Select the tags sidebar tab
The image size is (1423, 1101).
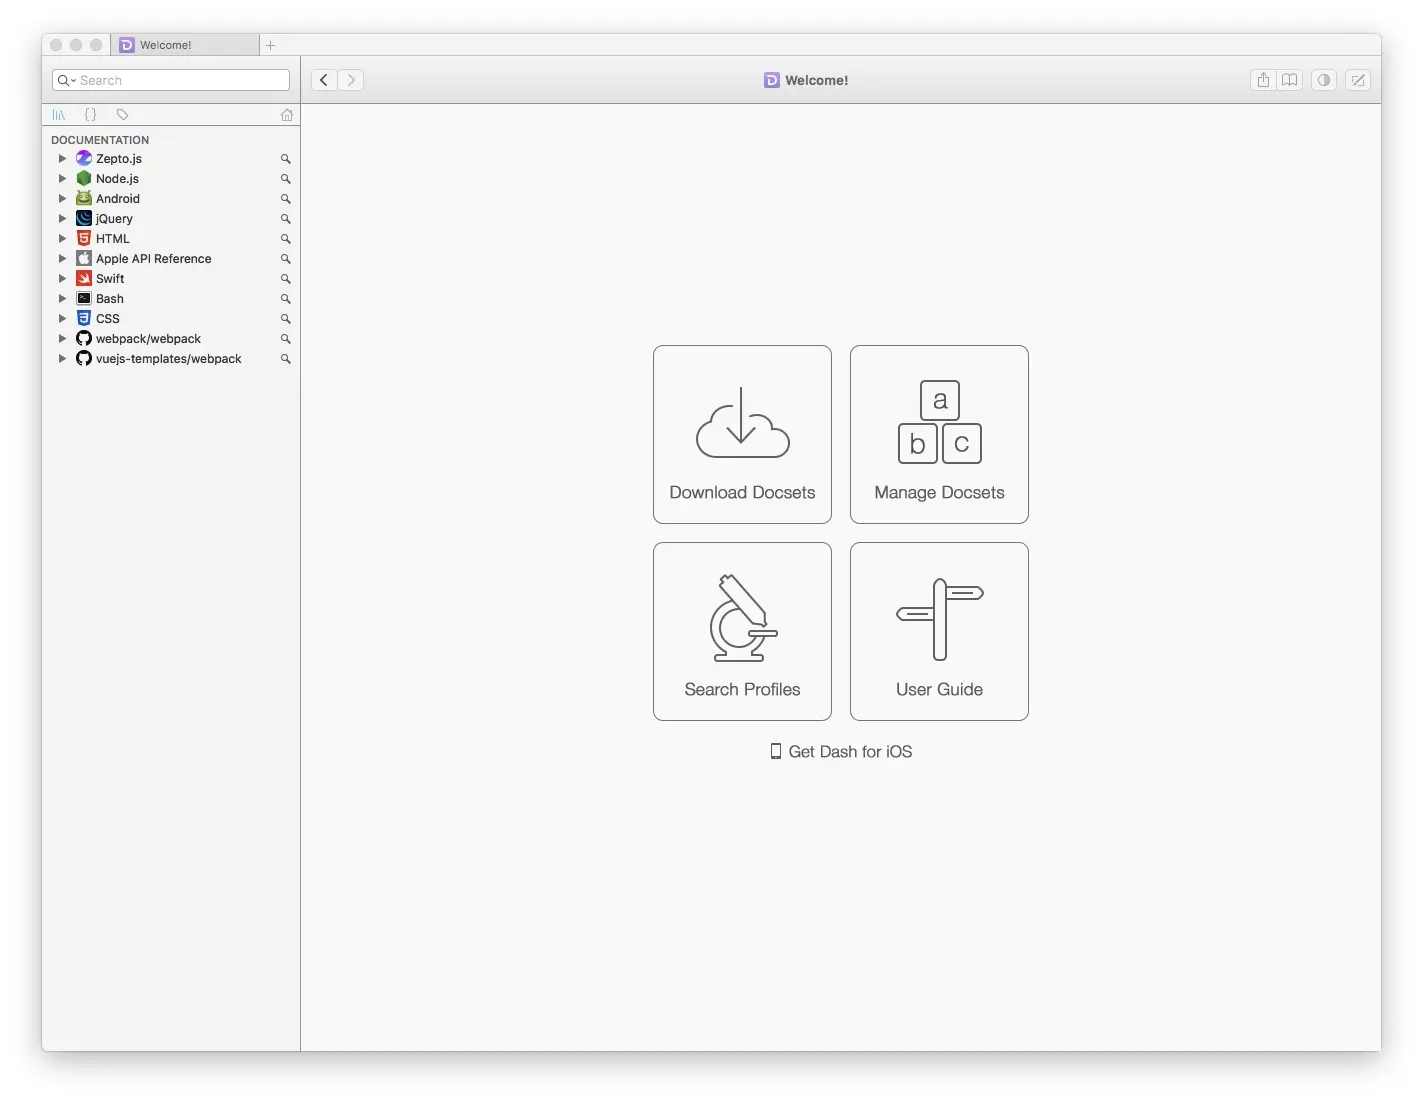point(122,115)
